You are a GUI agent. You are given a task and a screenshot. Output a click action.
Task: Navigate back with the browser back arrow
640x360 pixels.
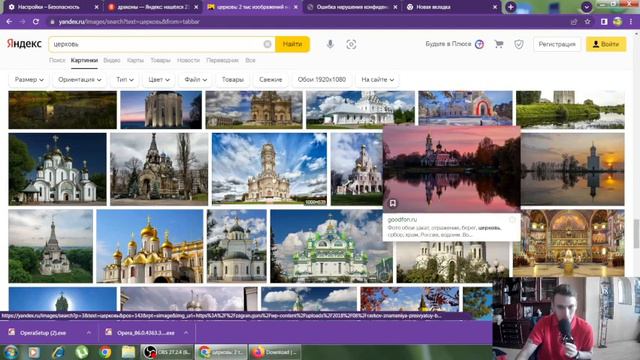tap(9, 21)
